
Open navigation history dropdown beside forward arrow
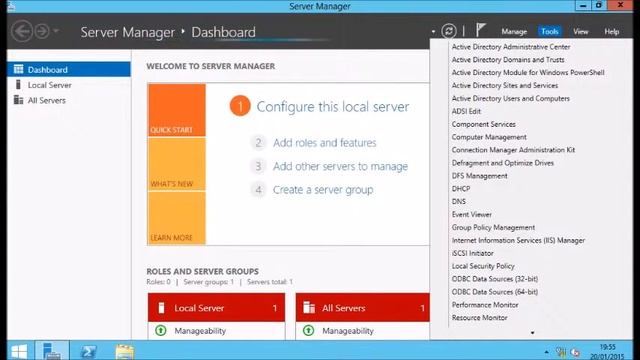56,31
